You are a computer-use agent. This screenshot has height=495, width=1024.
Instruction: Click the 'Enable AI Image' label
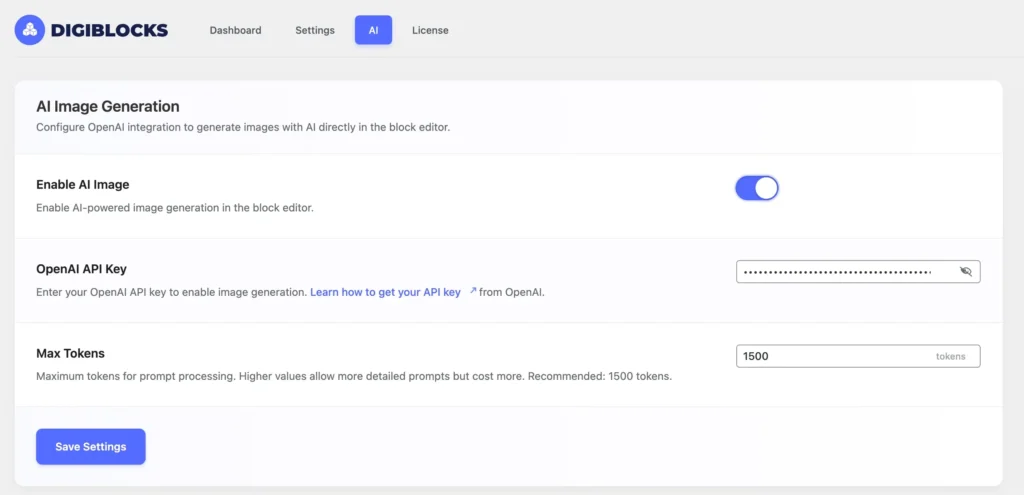[x=83, y=185]
